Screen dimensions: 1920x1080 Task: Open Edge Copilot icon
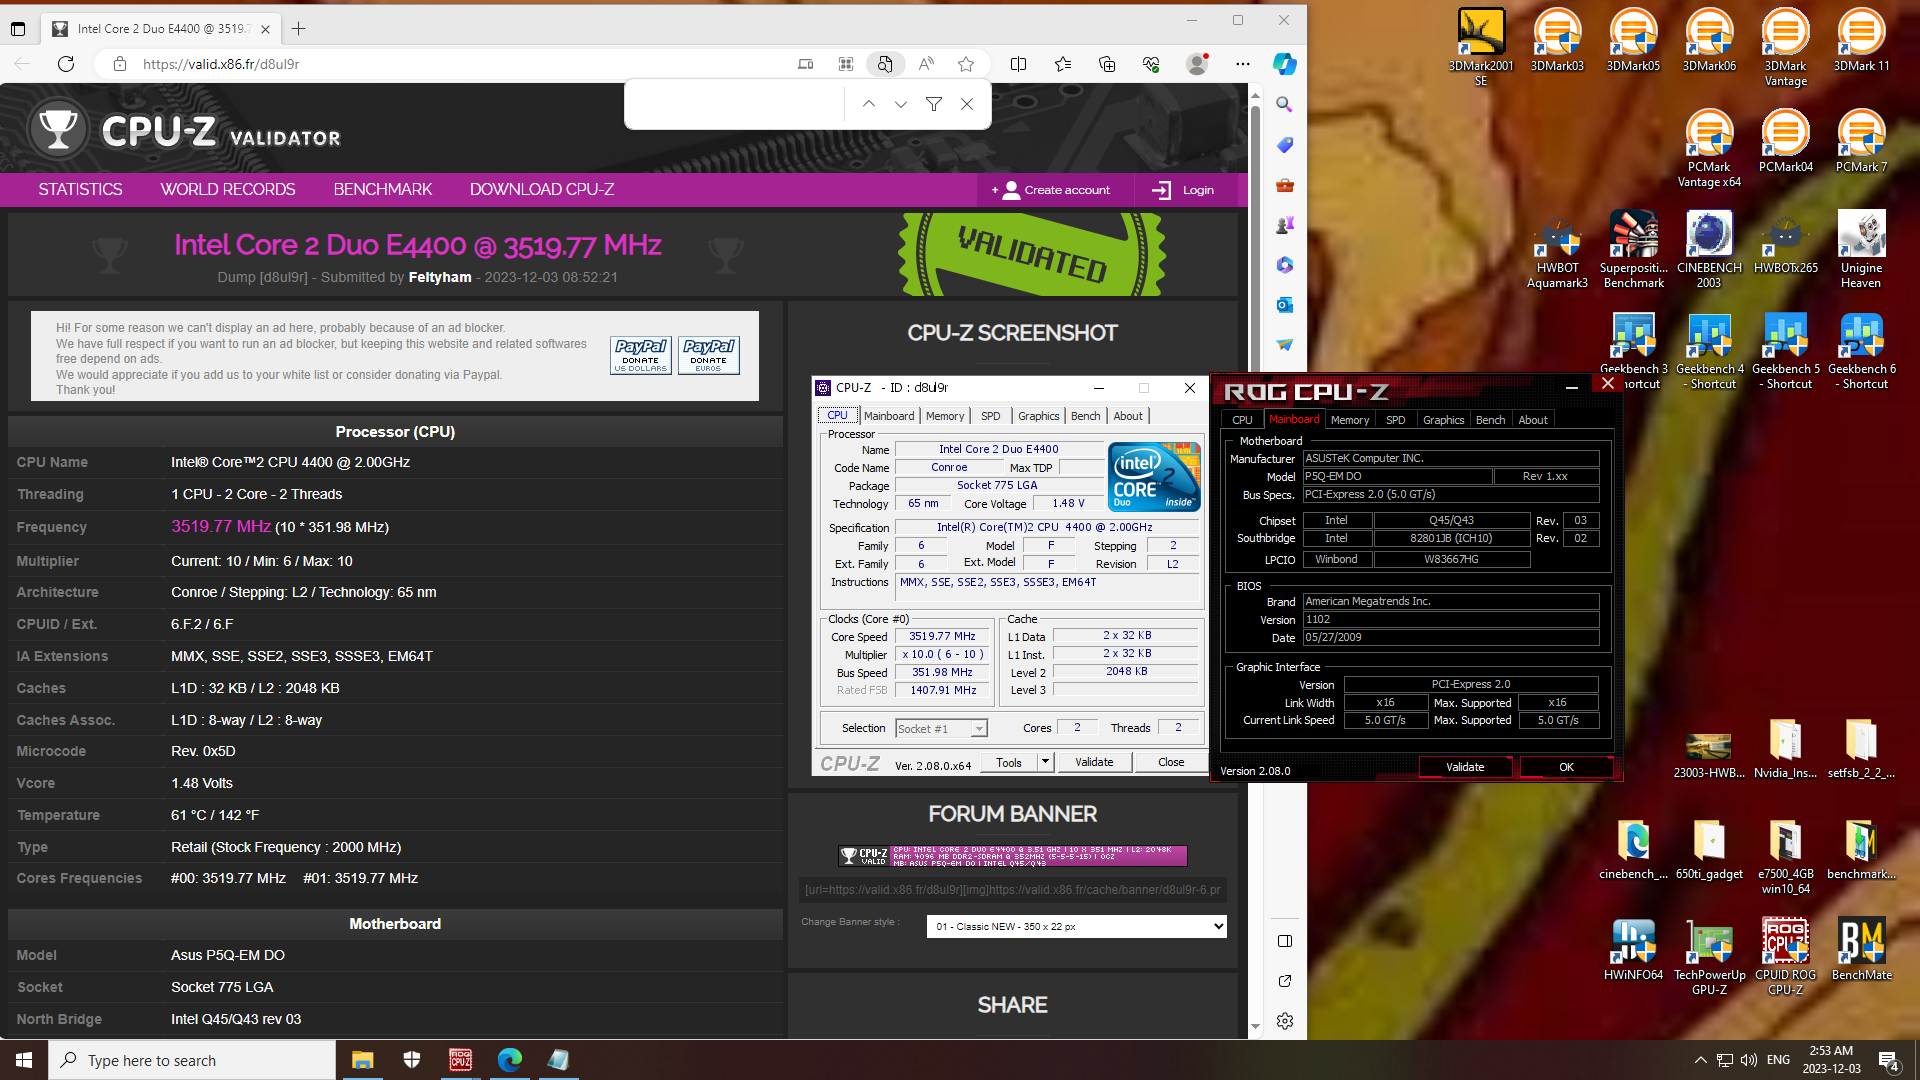click(x=1284, y=64)
